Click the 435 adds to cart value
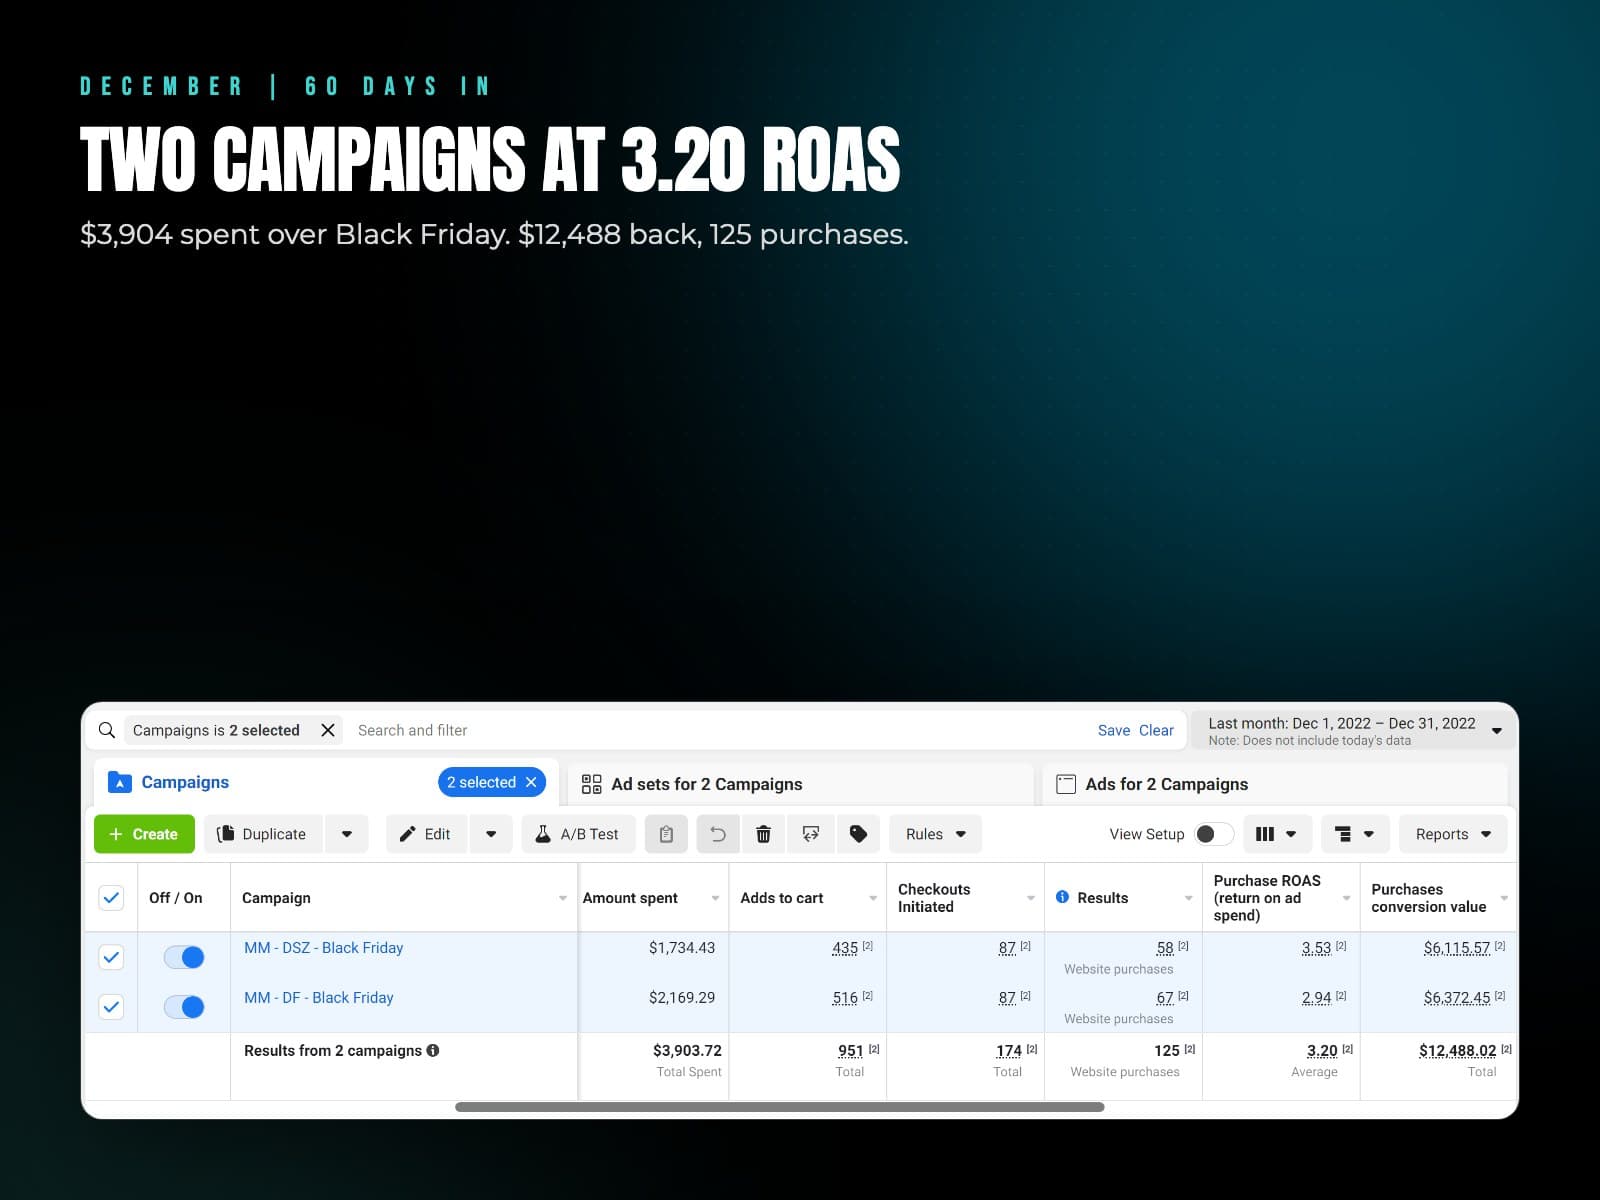 point(845,948)
